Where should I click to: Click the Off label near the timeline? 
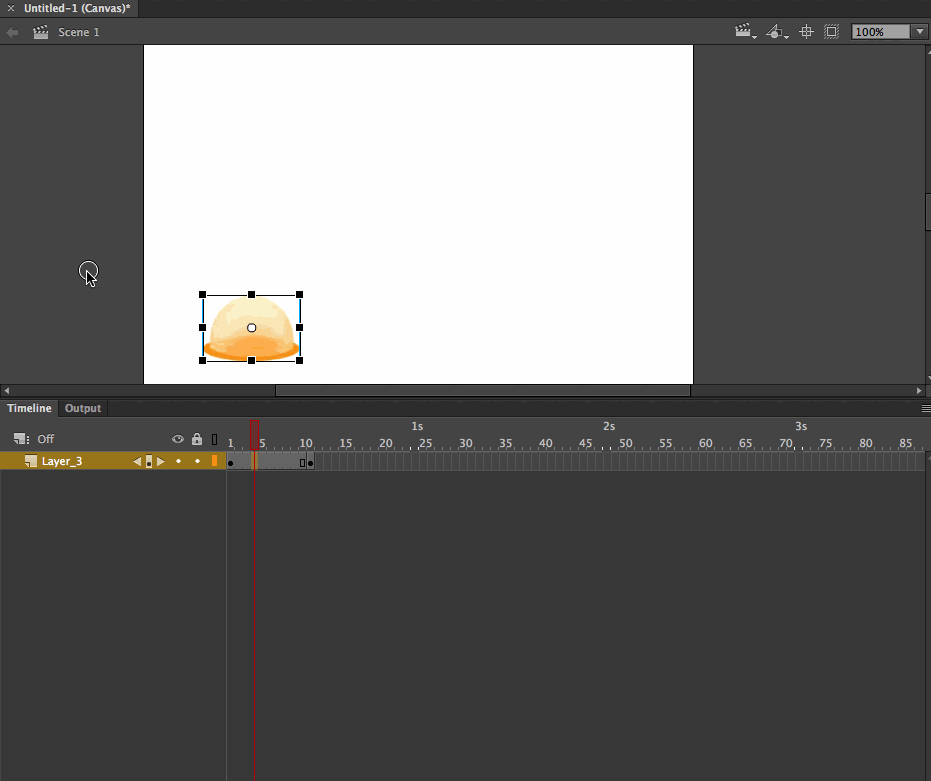(x=45, y=439)
